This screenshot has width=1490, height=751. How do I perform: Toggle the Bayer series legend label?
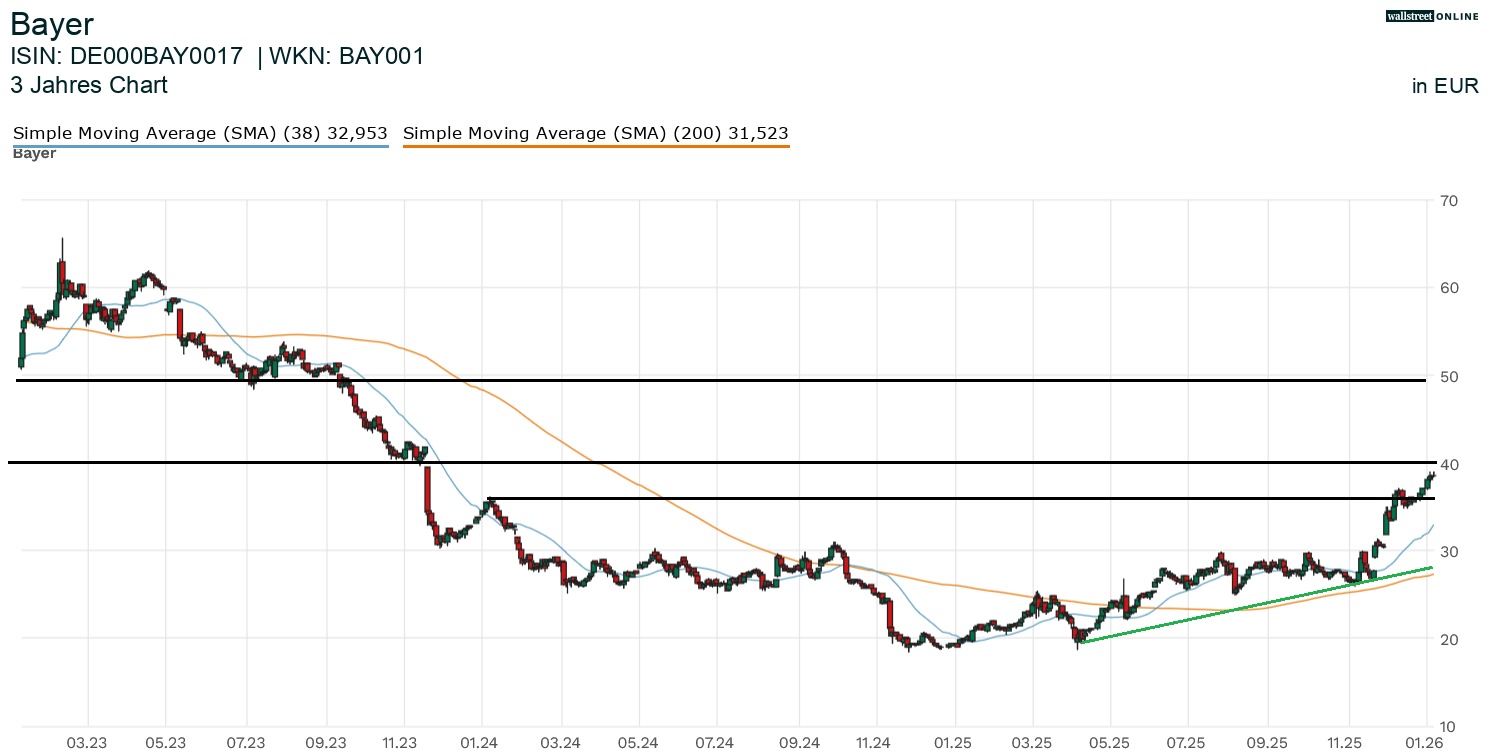pos(33,153)
